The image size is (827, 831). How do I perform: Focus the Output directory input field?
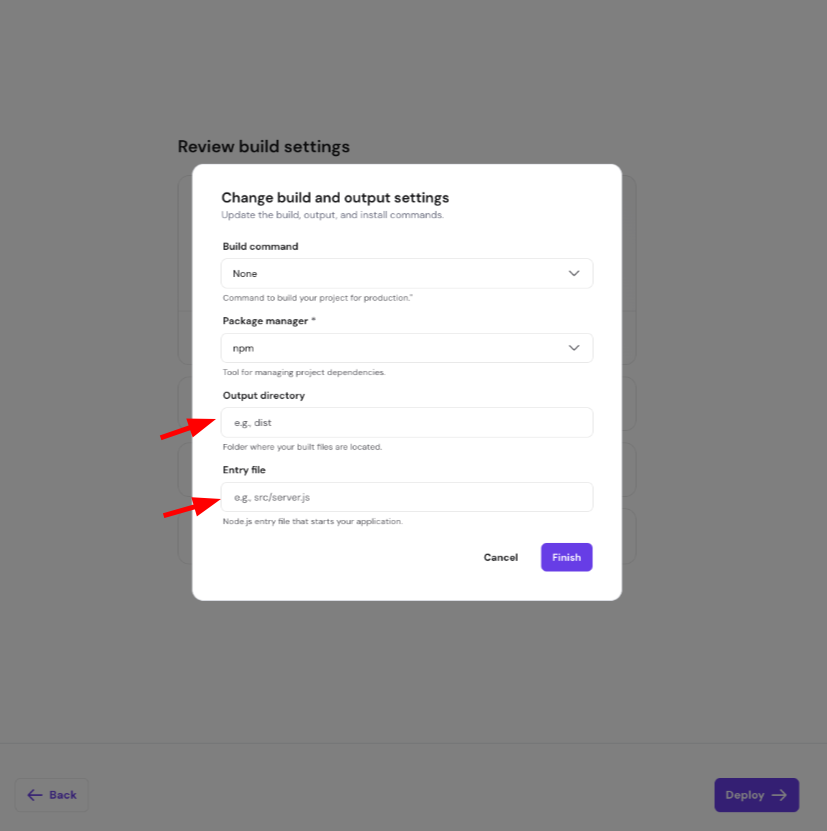[407, 422]
